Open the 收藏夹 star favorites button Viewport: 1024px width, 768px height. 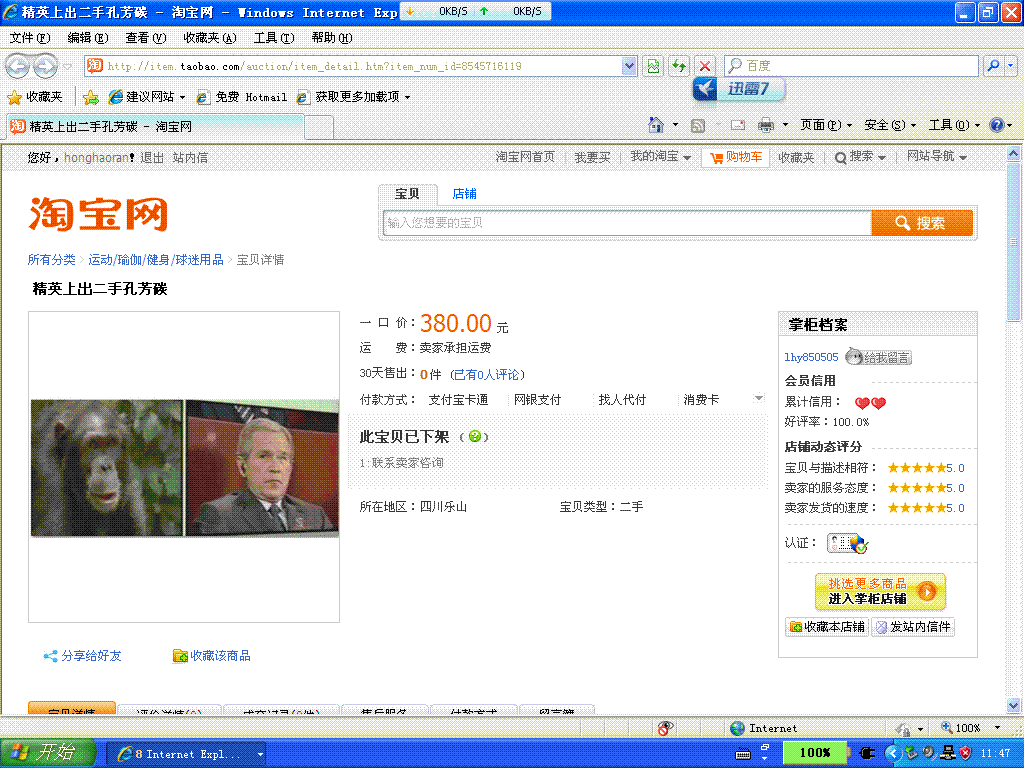click(x=35, y=97)
